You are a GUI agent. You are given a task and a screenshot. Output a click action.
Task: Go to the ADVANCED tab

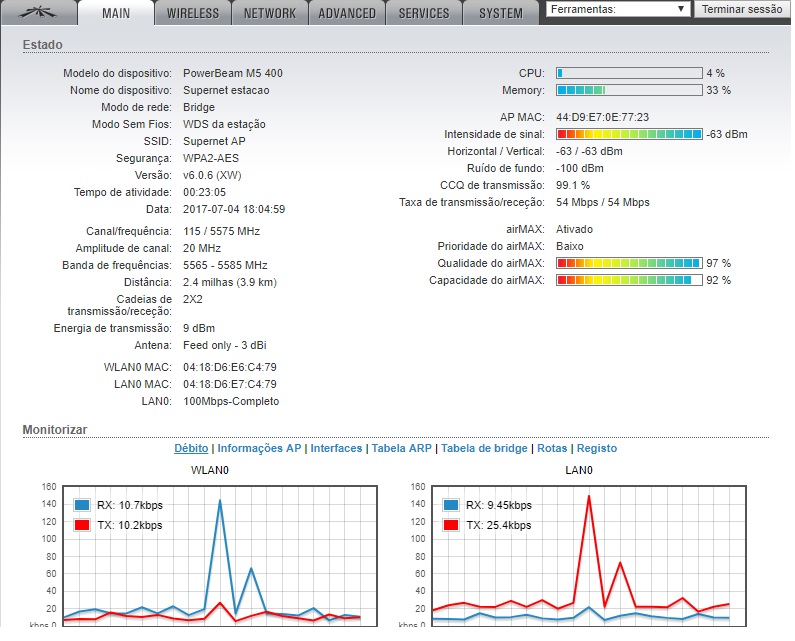tap(347, 13)
